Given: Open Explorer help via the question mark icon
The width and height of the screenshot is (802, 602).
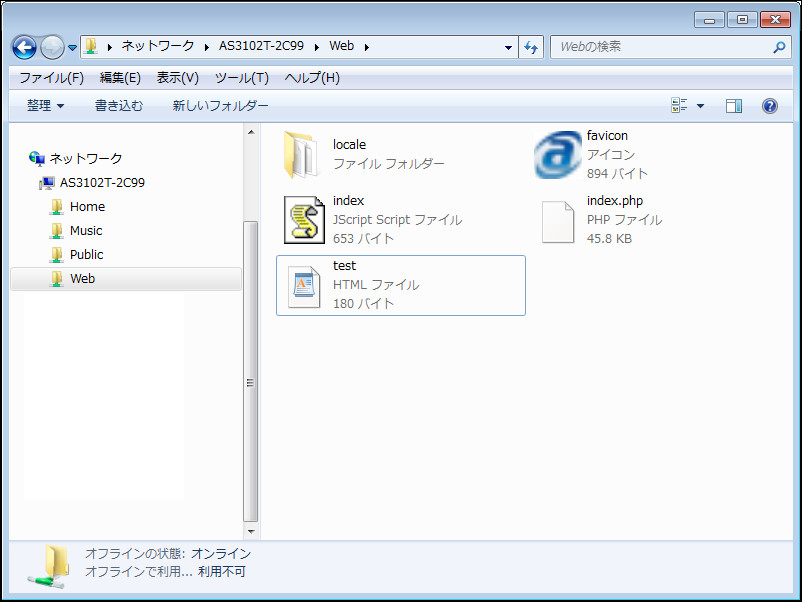Looking at the screenshot, I should pyautogui.click(x=768, y=106).
